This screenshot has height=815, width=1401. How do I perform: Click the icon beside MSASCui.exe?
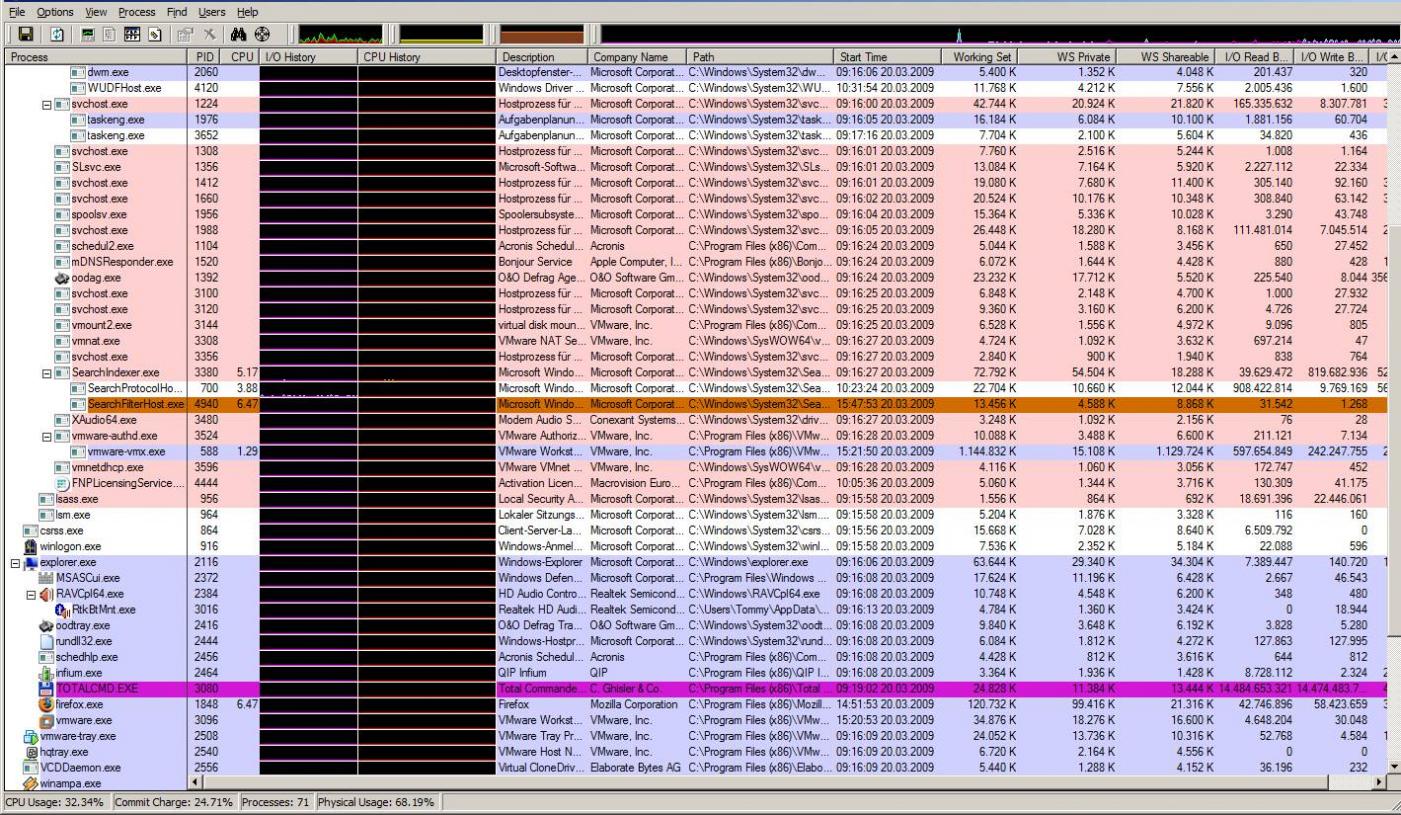[46, 578]
